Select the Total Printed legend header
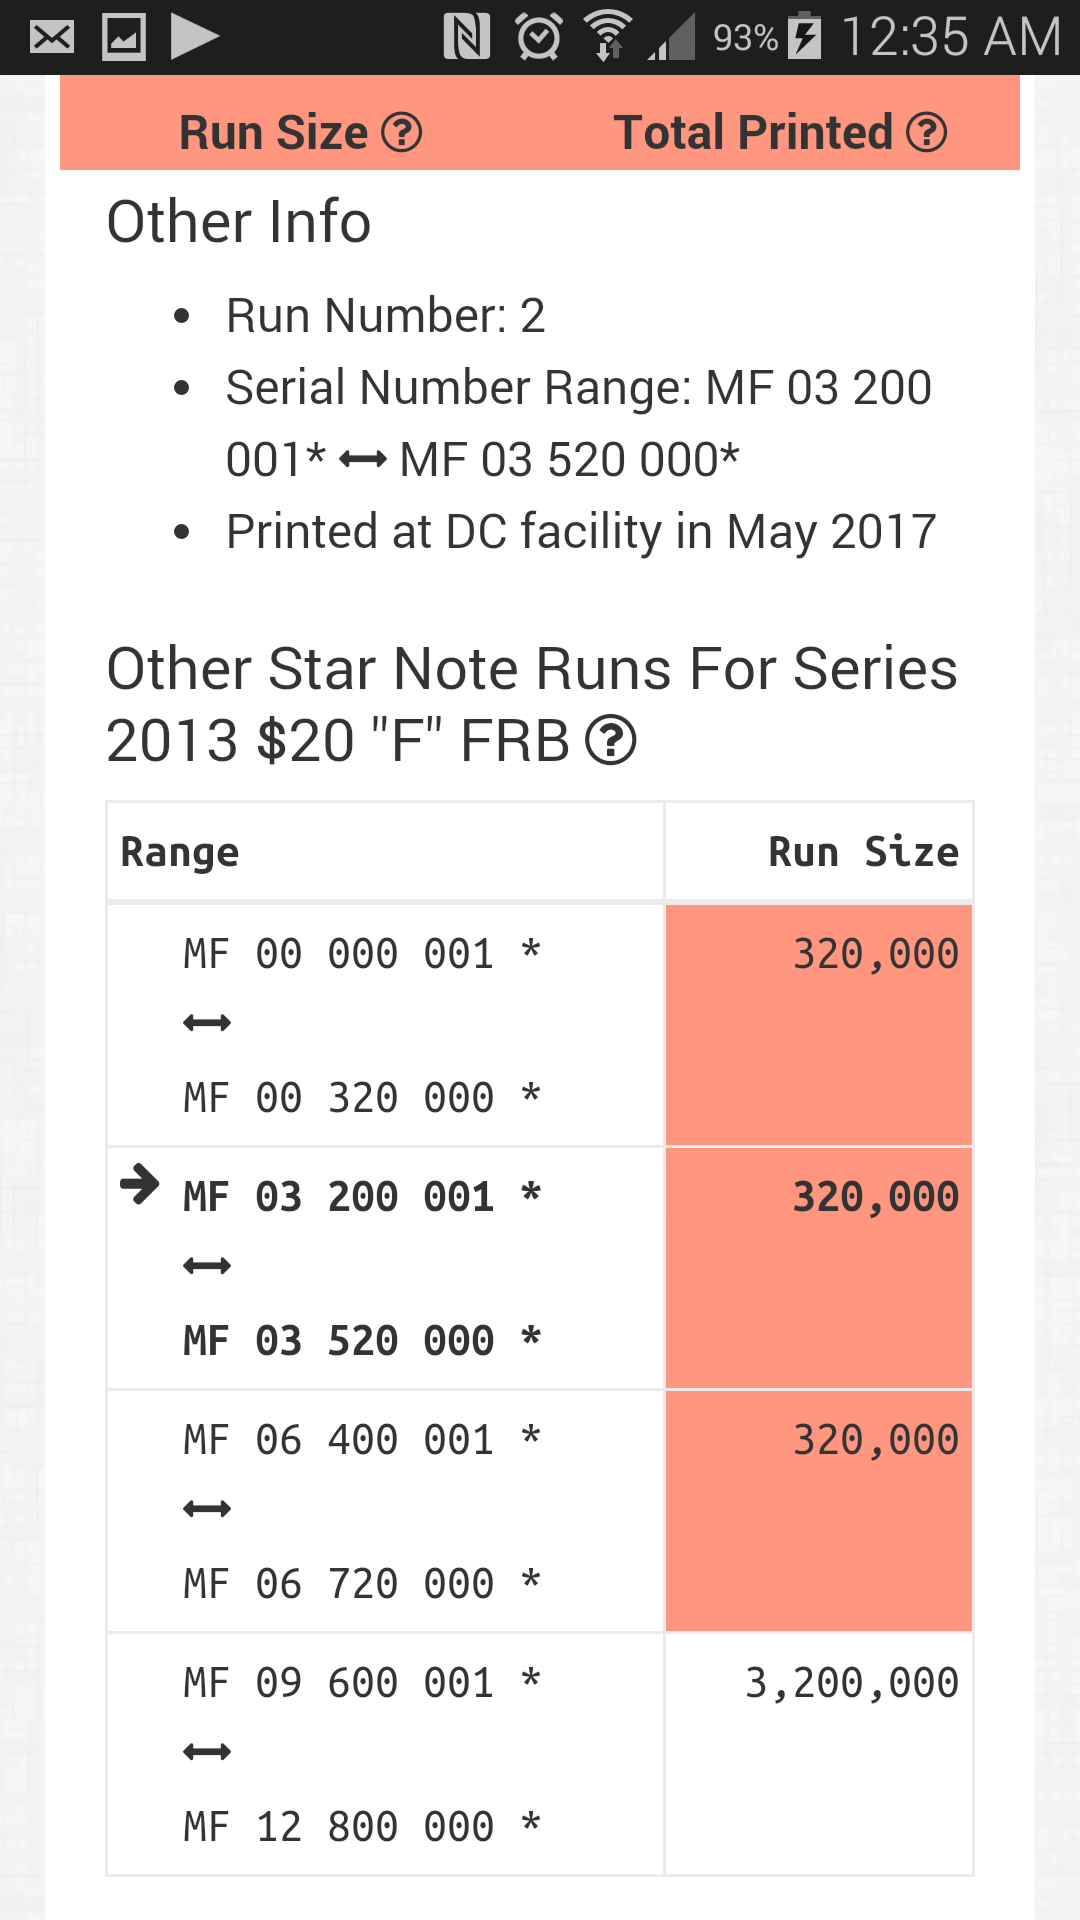This screenshot has height=1920, width=1080. 752,132
